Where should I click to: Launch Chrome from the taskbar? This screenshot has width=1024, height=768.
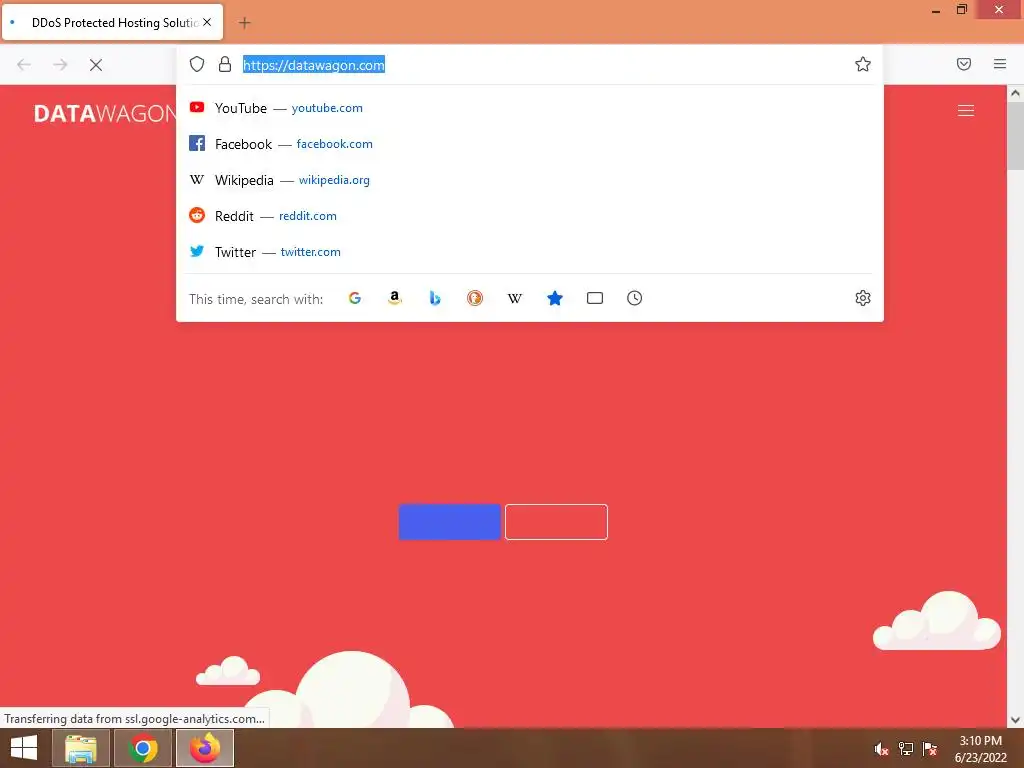[x=143, y=748]
